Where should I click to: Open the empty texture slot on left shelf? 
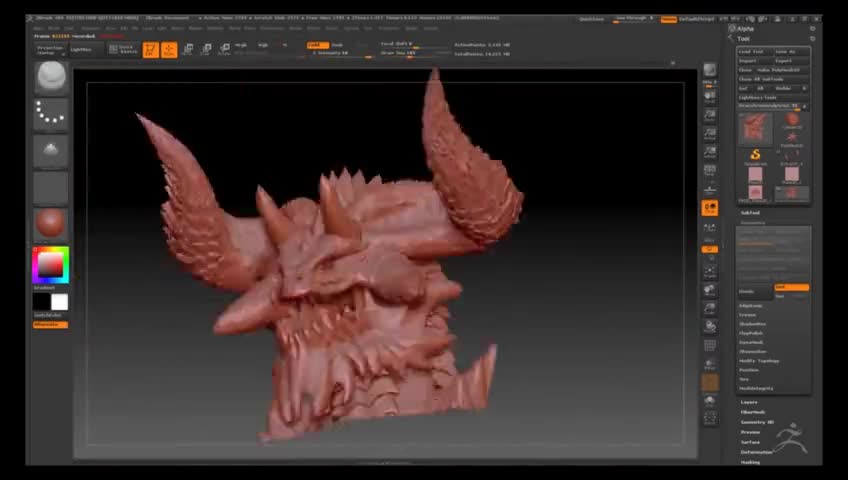(x=51, y=188)
